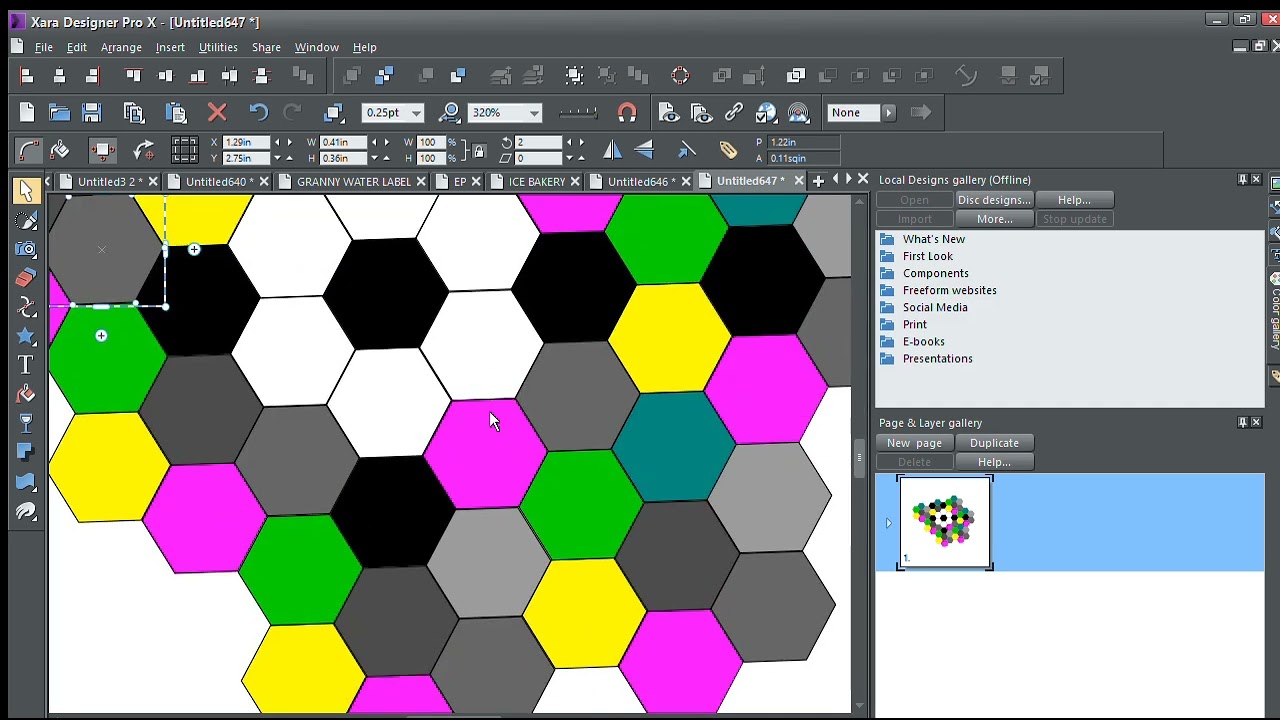Click the Disc designs... button

pyautogui.click(x=994, y=200)
